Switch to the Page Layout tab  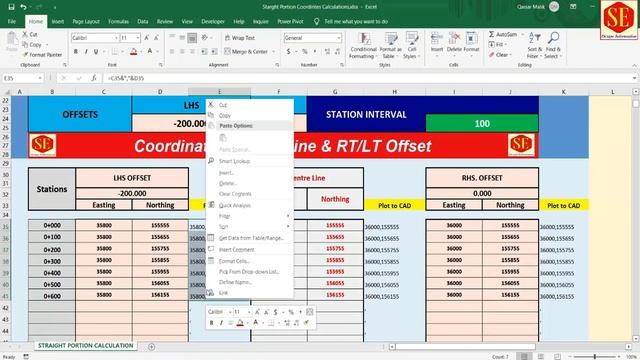(x=86, y=21)
